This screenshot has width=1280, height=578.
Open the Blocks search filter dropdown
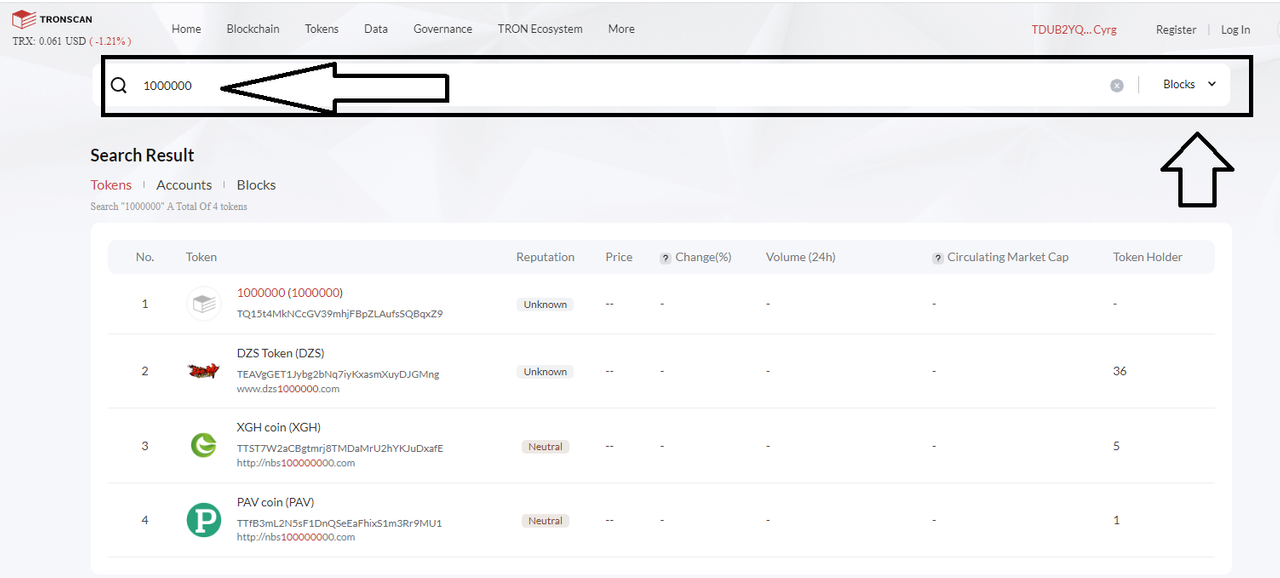click(x=1190, y=85)
